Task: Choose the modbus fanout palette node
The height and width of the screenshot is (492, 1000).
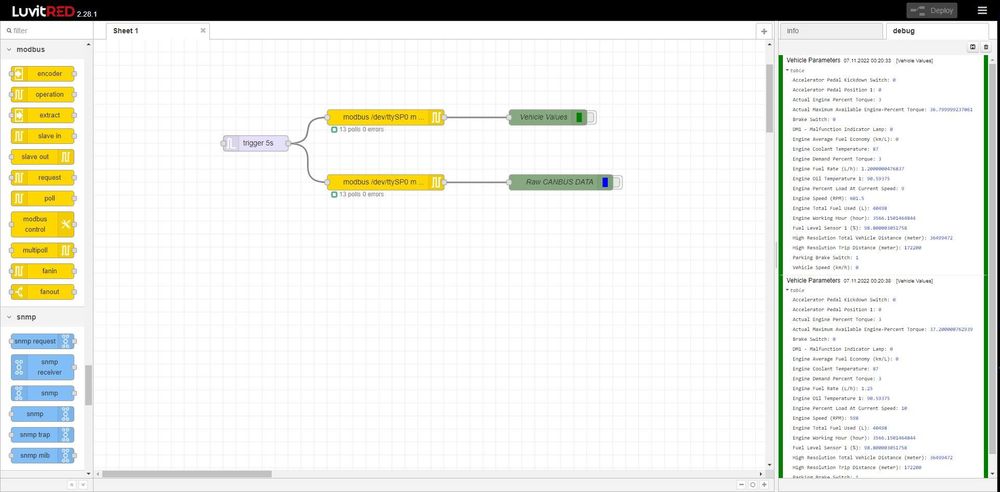Action: pyautogui.click(x=42, y=292)
